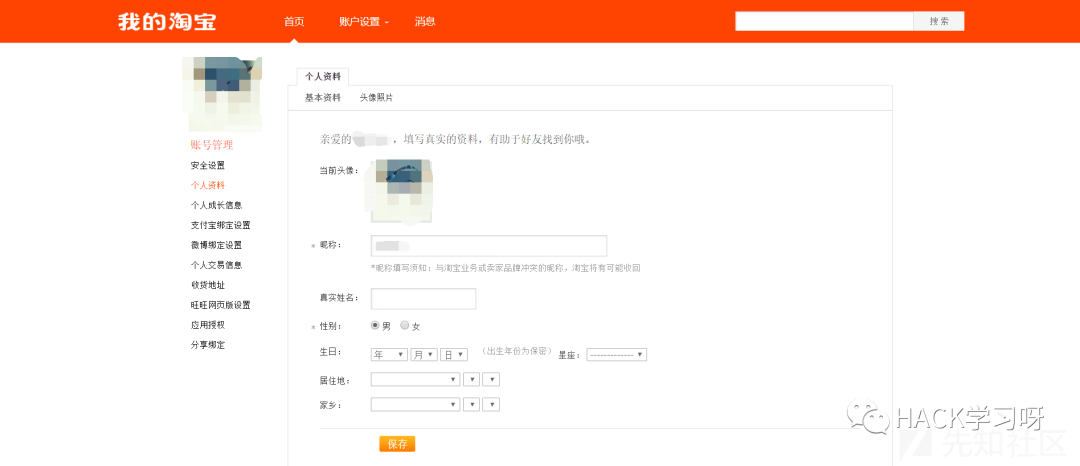The image size is (1080, 466).
Task: Select the 女 gender radio button
Action: 404,326
